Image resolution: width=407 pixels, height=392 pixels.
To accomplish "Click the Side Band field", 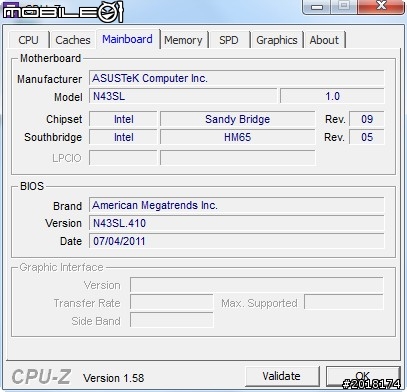I will [x=171, y=321].
